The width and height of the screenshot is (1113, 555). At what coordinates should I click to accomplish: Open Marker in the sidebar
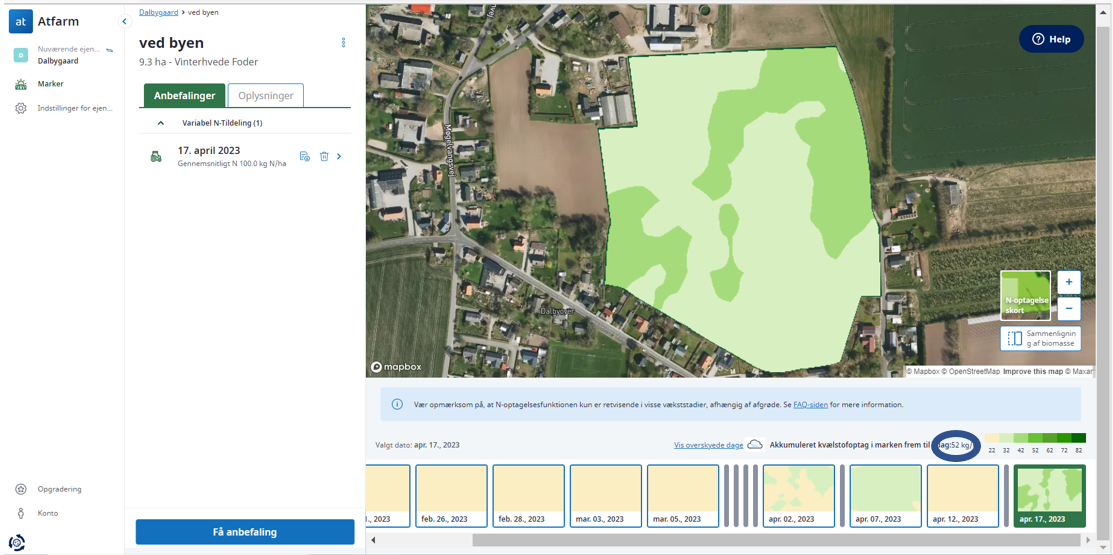tap(50, 84)
